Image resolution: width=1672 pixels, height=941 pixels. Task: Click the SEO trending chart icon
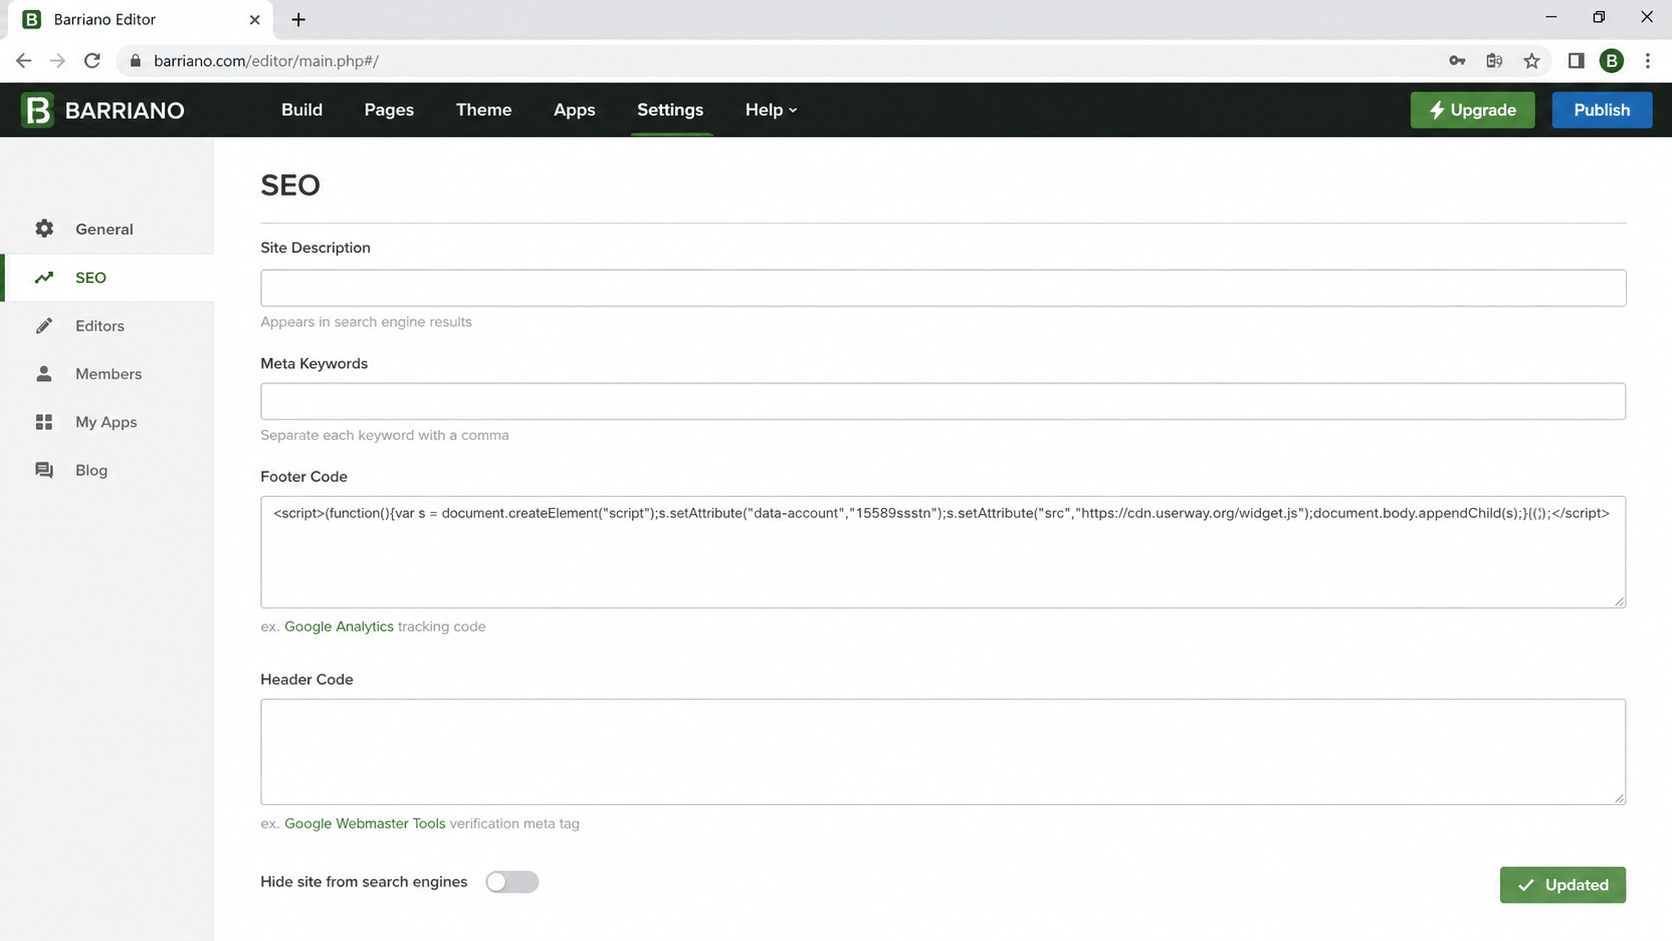coord(44,278)
